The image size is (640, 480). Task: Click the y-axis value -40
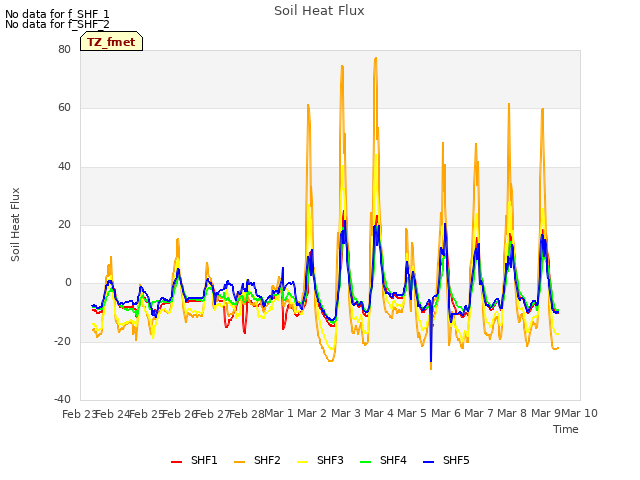pos(63,399)
